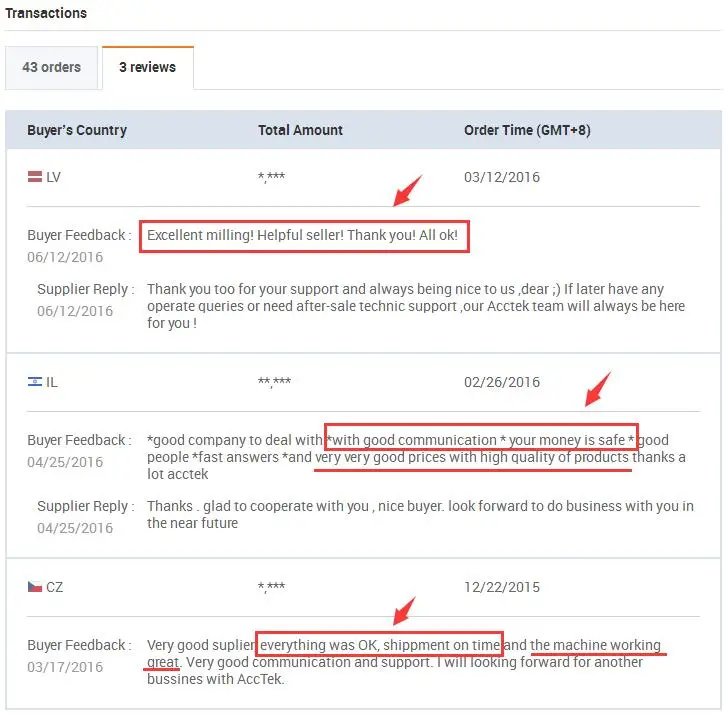
Task: Click the Latvia flag icon beside LV
Action: [x=35, y=177]
